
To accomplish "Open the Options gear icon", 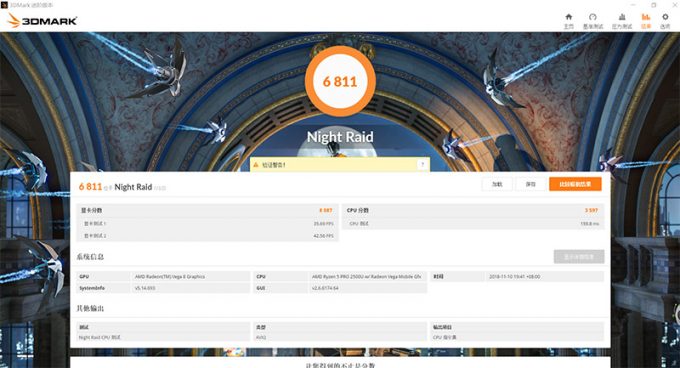I will [x=665, y=17].
